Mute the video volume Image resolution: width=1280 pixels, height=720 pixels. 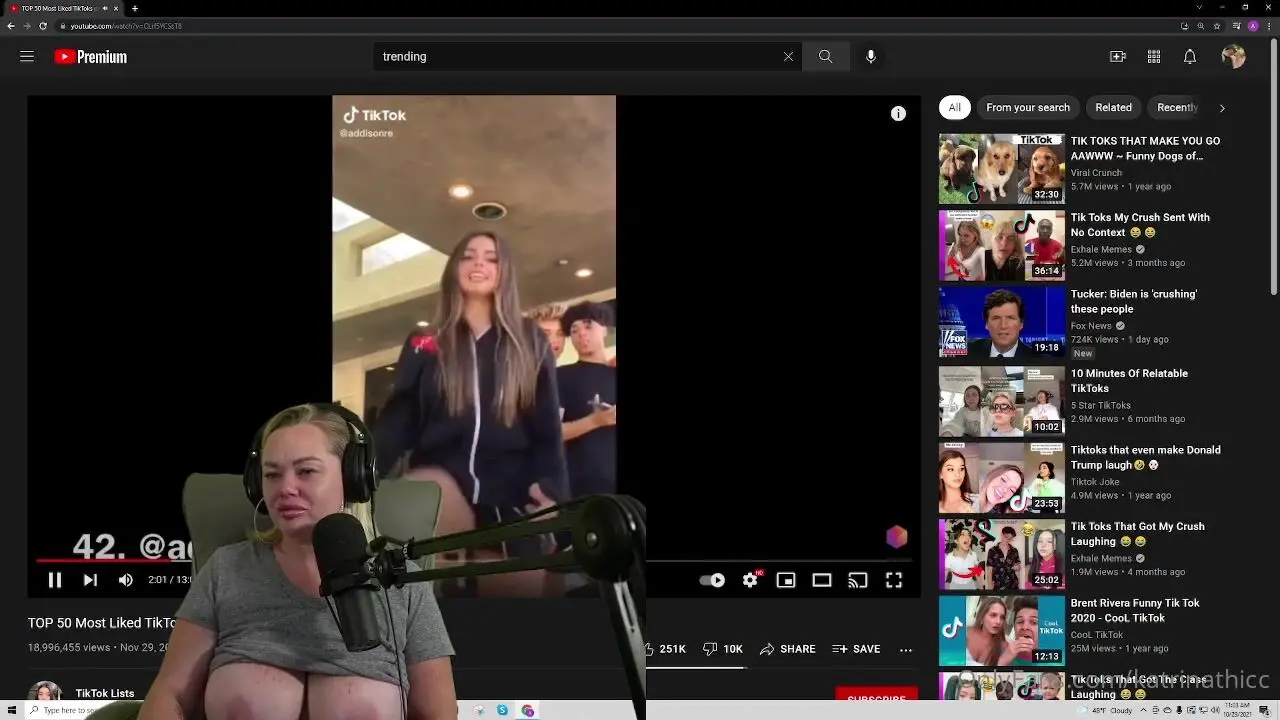(125, 580)
